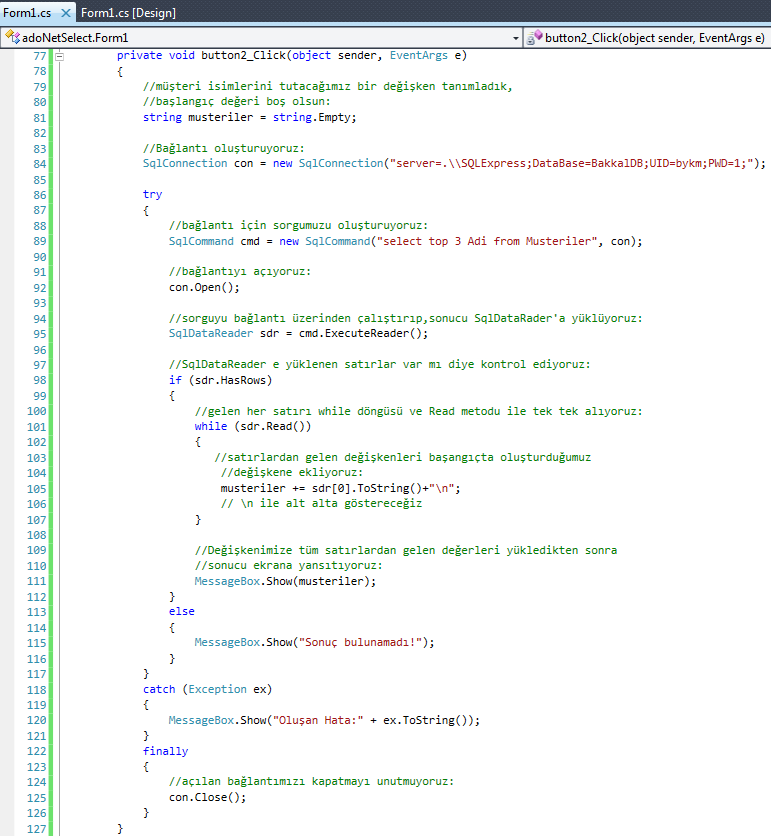Click the 'select top 3 Adi from Musteriler' query
Screen dimensions: 771x836
point(487,241)
